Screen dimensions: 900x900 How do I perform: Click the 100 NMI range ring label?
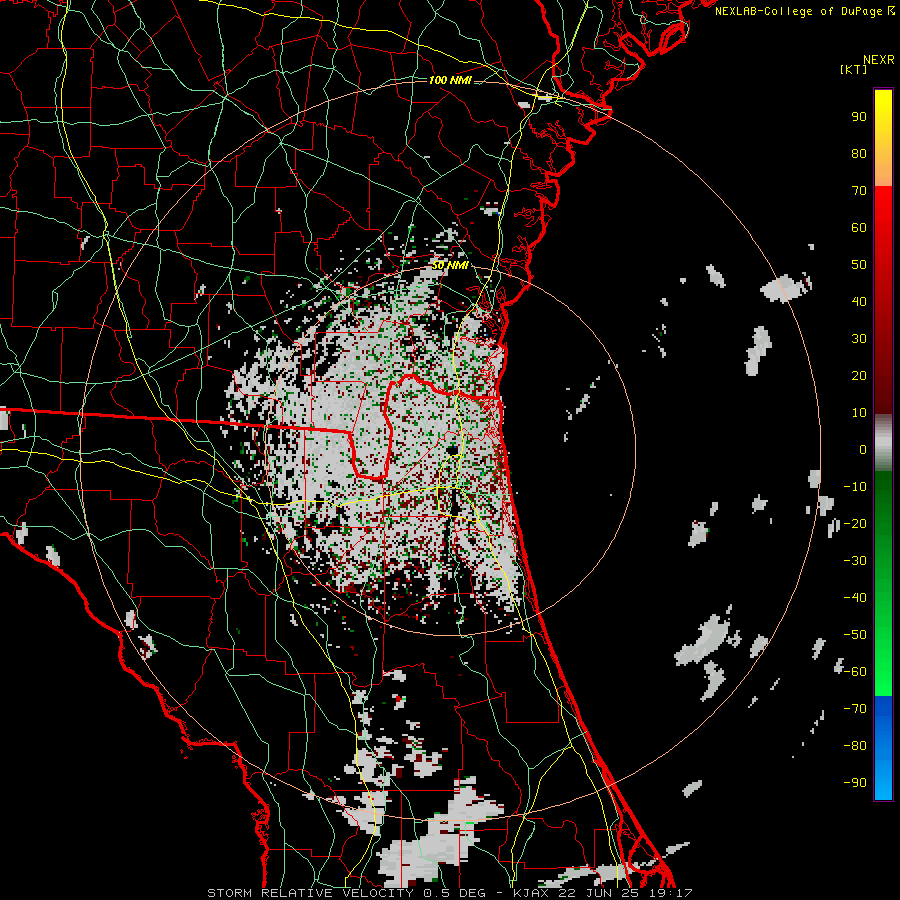[x=450, y=80]
